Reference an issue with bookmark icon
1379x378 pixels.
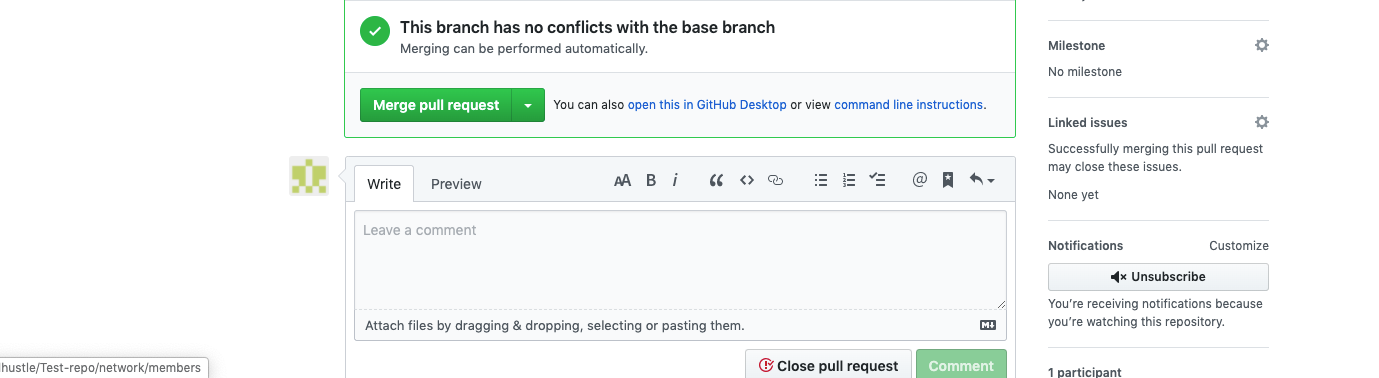coord(948,181)
